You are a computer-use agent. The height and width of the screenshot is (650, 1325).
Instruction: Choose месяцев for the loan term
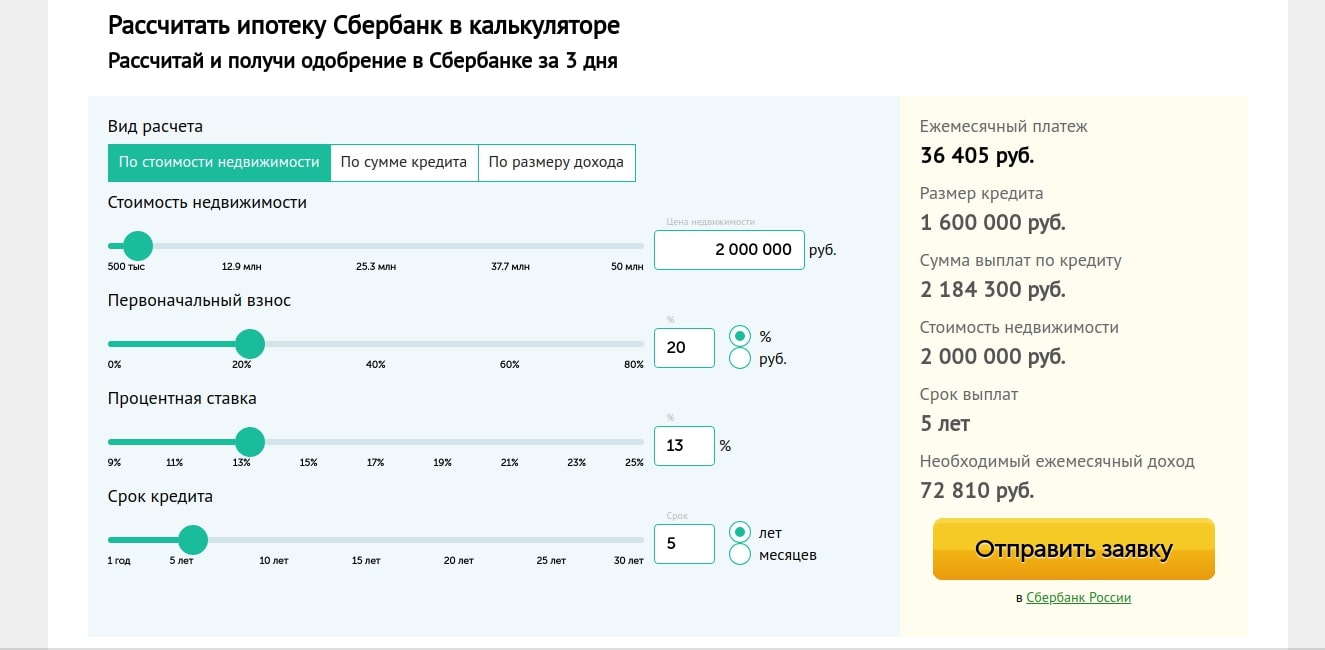(x=740, y=554)
